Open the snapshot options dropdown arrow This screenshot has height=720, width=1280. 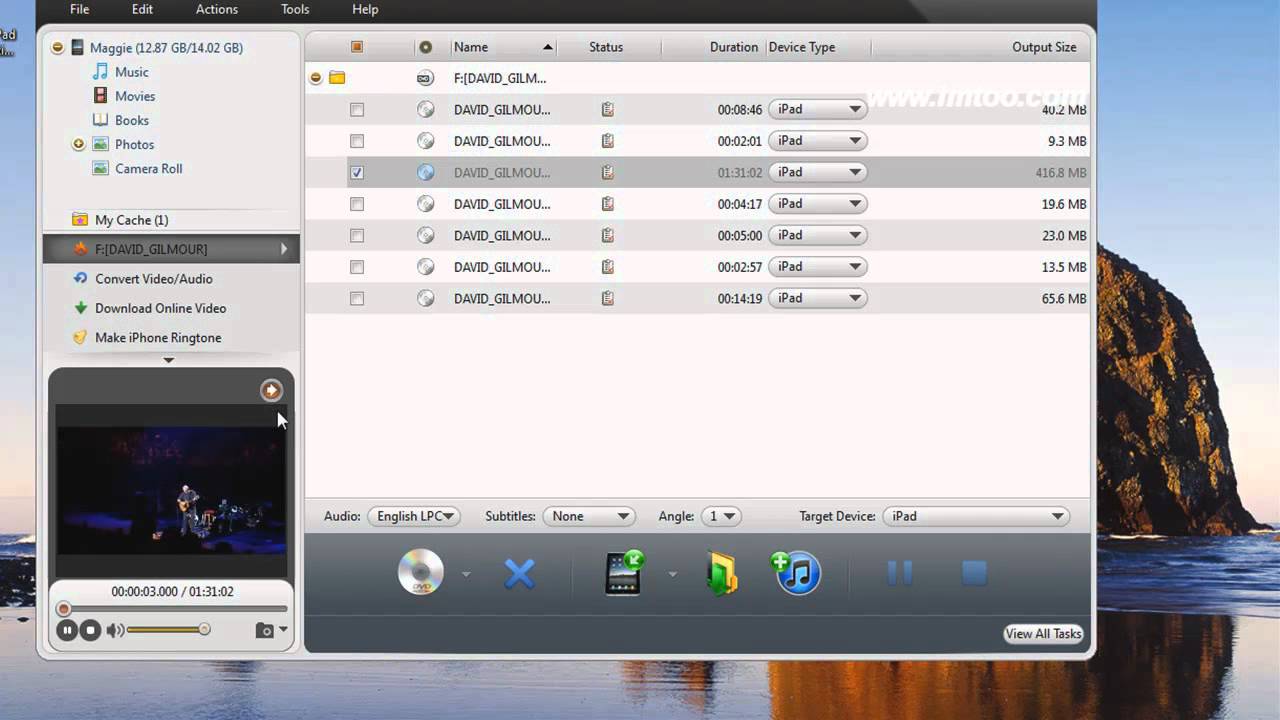click(x=283, y=630)
